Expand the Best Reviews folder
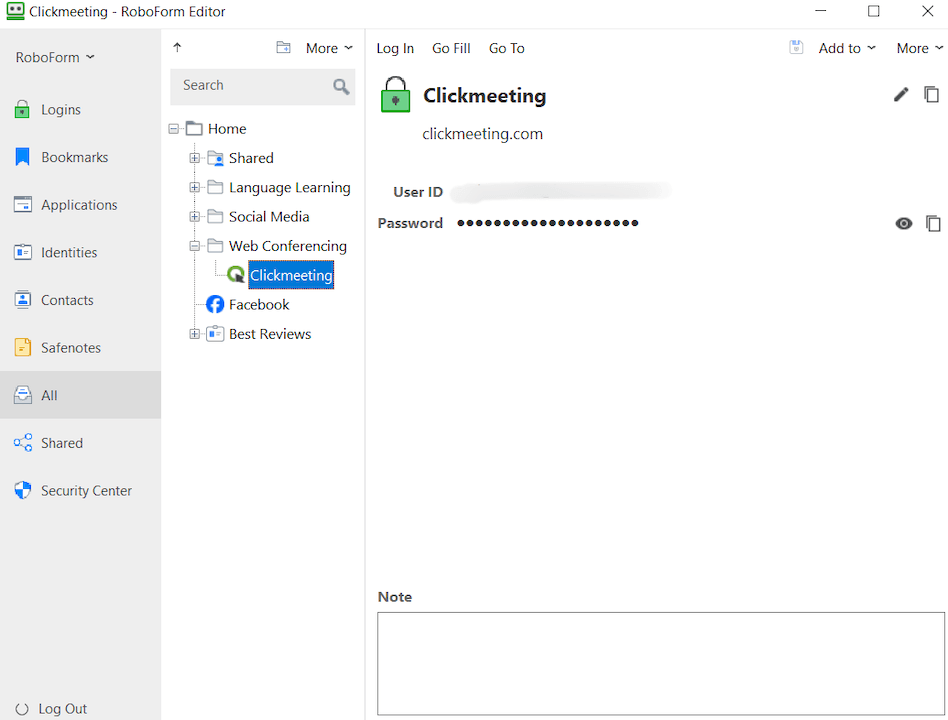The image size is (948, 720). pyautogui.click(x=194, y=333)
